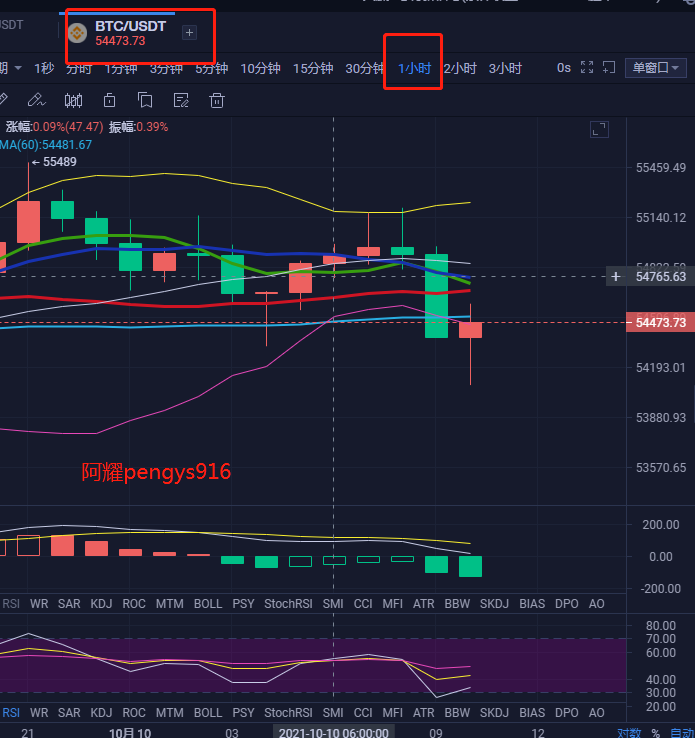
Task: Click the trash icon to delete drawings
Action: (x=216, y=100)
